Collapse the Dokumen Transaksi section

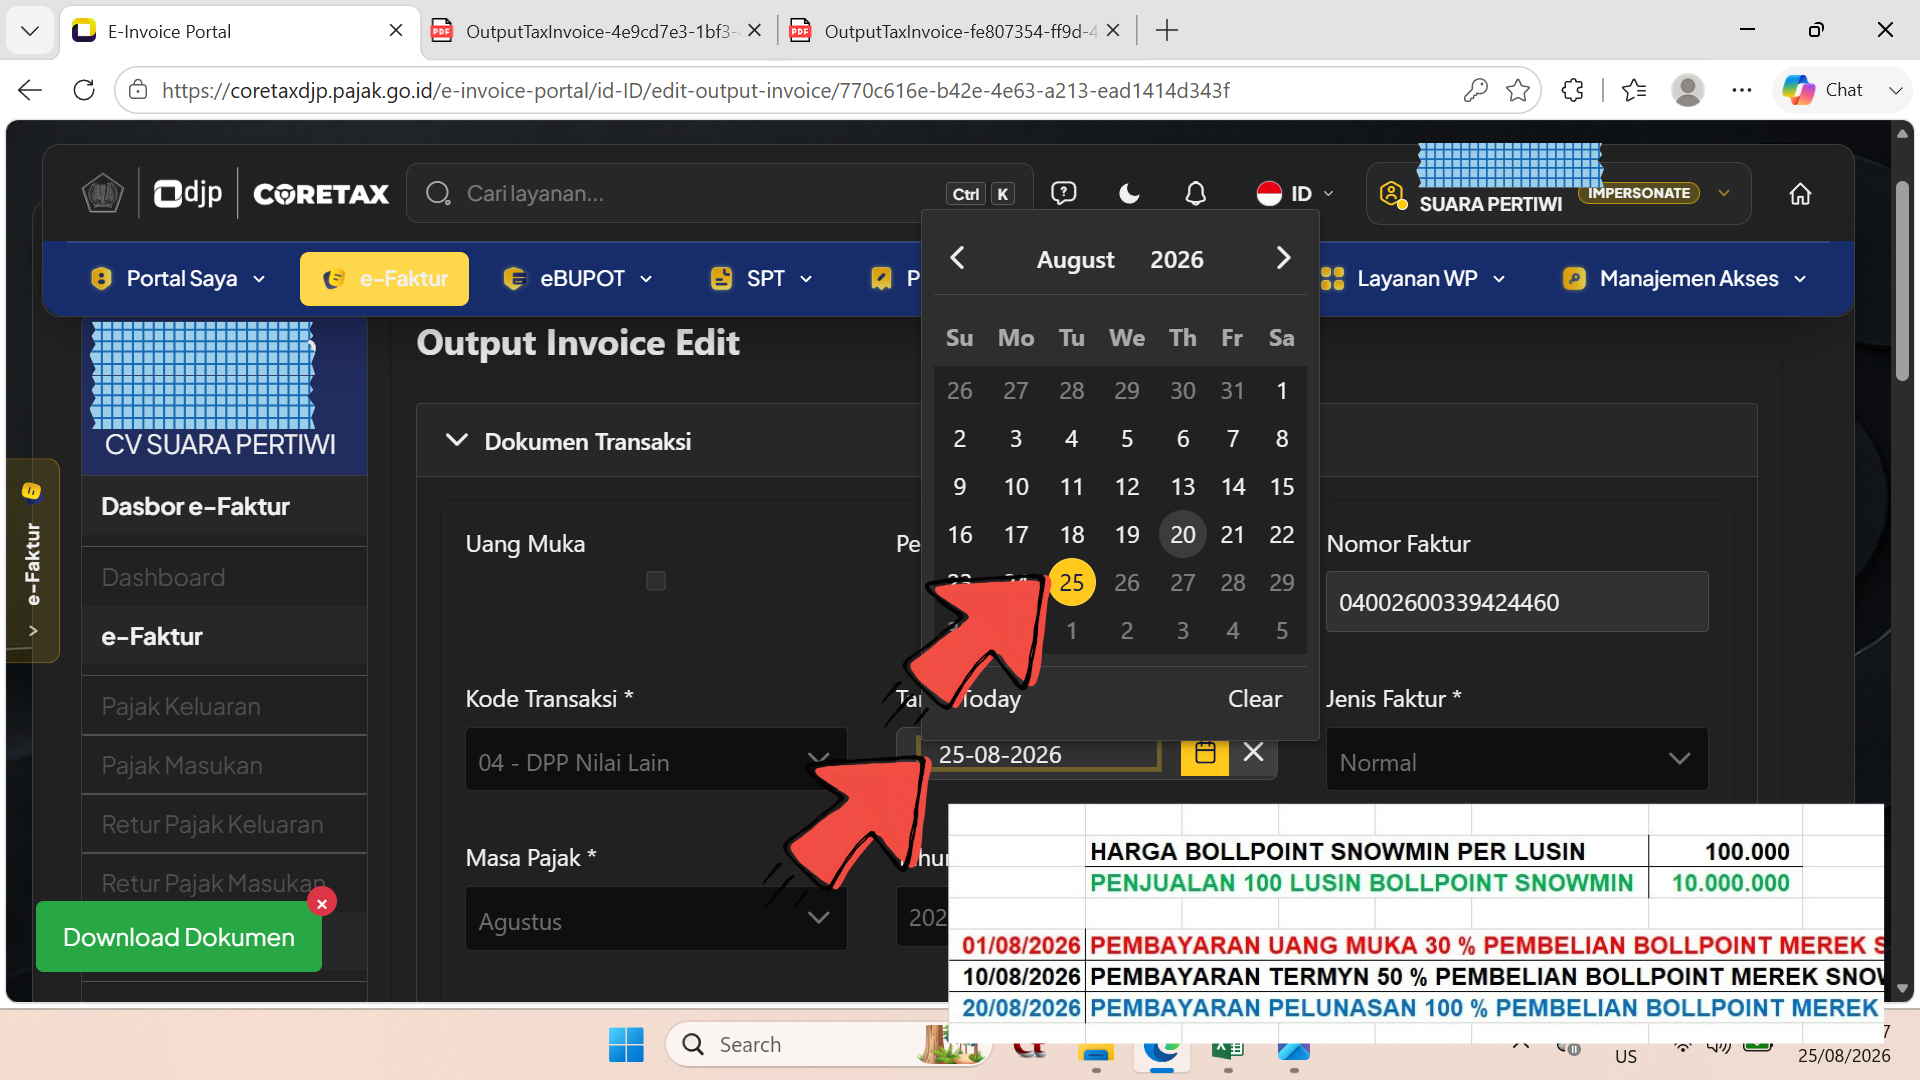(457, 441)
